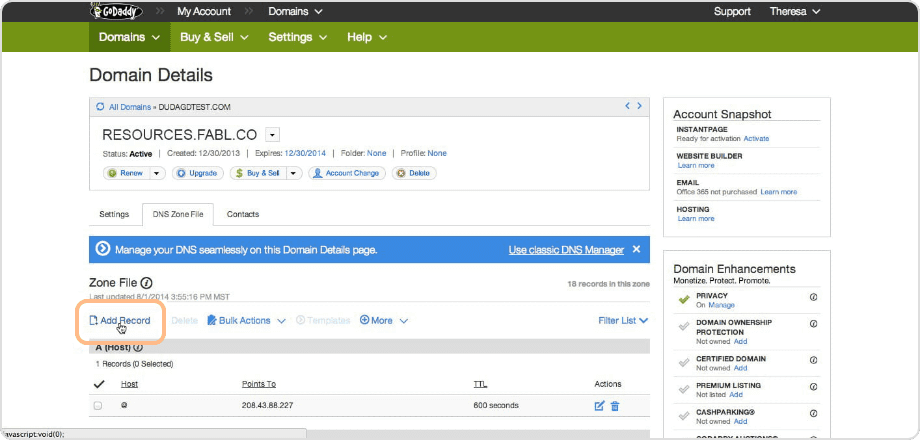
Task: Click Support in the top bar
Action: tap(732, 11)
